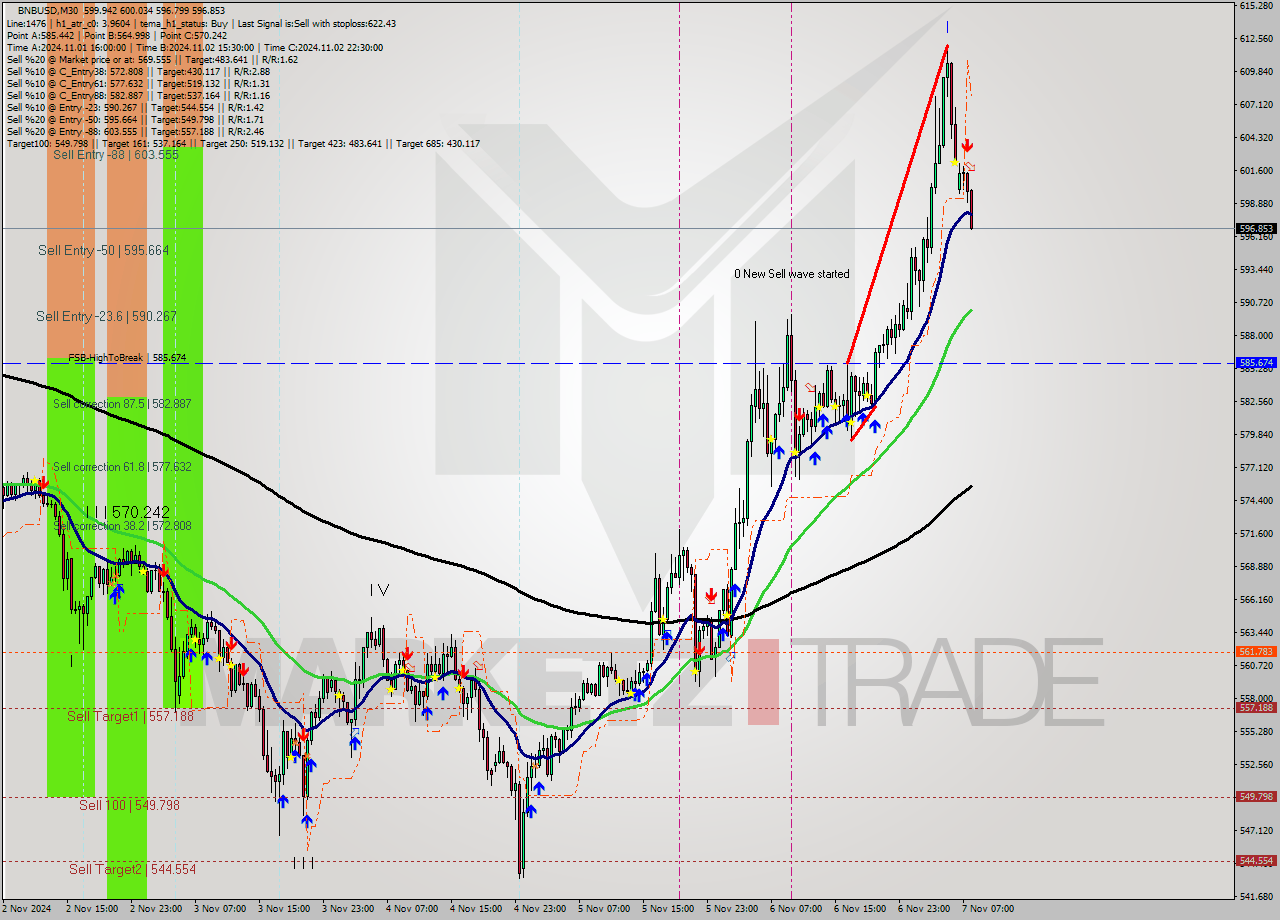Select the 'Sell 100 | 549.798' chart label
The image size is (1280, 920).
pyautogui.click(x=130, y=804)
